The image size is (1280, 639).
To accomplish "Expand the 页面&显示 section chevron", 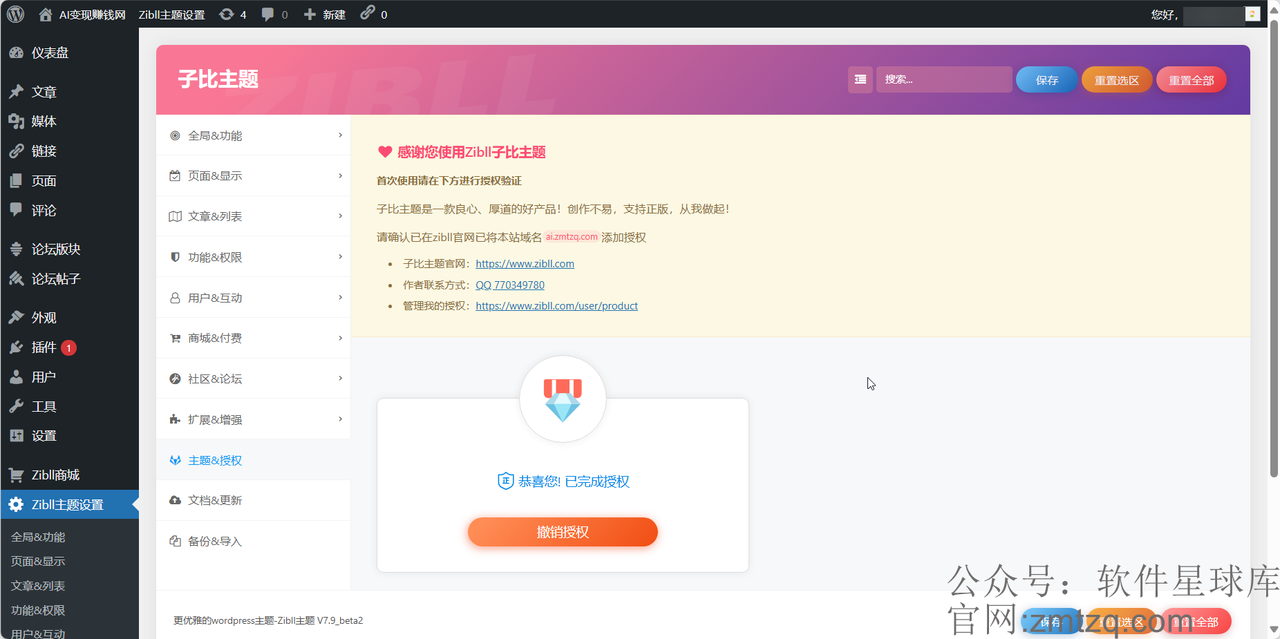I will [x=340, y=175].
